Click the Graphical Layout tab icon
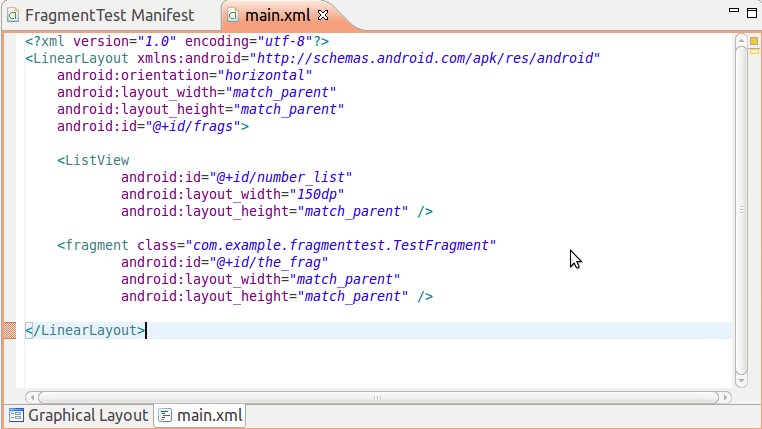The height and width of the screenshot is (429, 762). click(x=16, y=416)
